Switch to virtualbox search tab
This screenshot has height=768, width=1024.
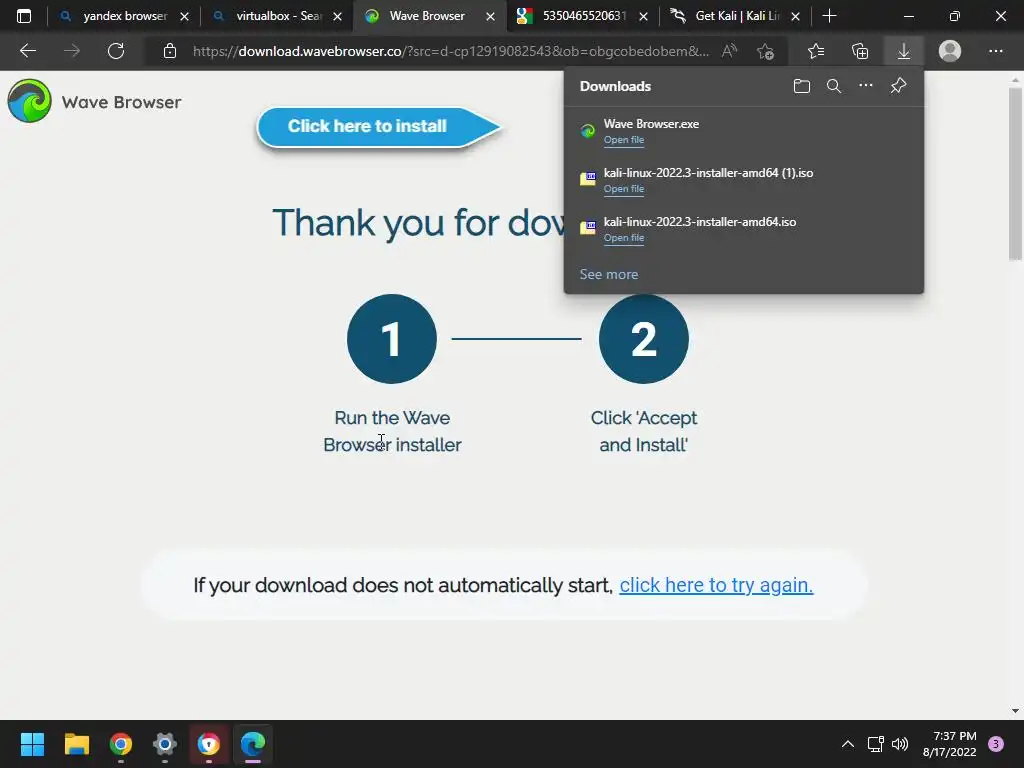(278, 16)
